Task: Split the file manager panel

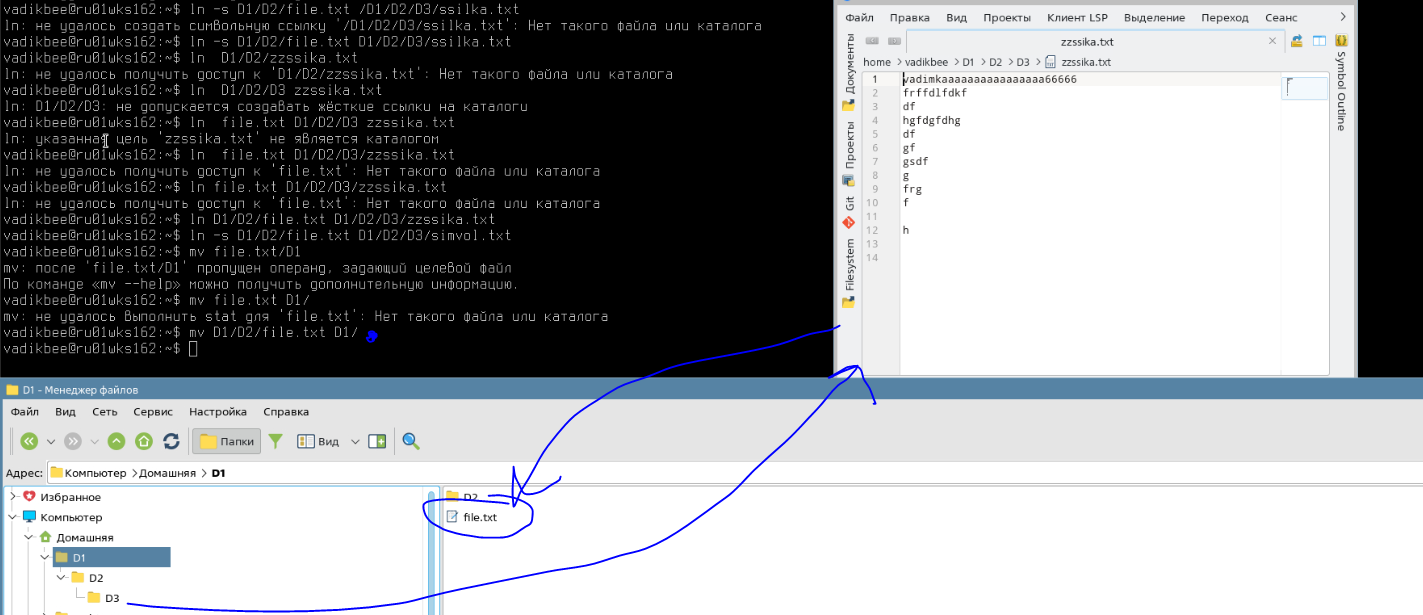Action: point(377,441)
